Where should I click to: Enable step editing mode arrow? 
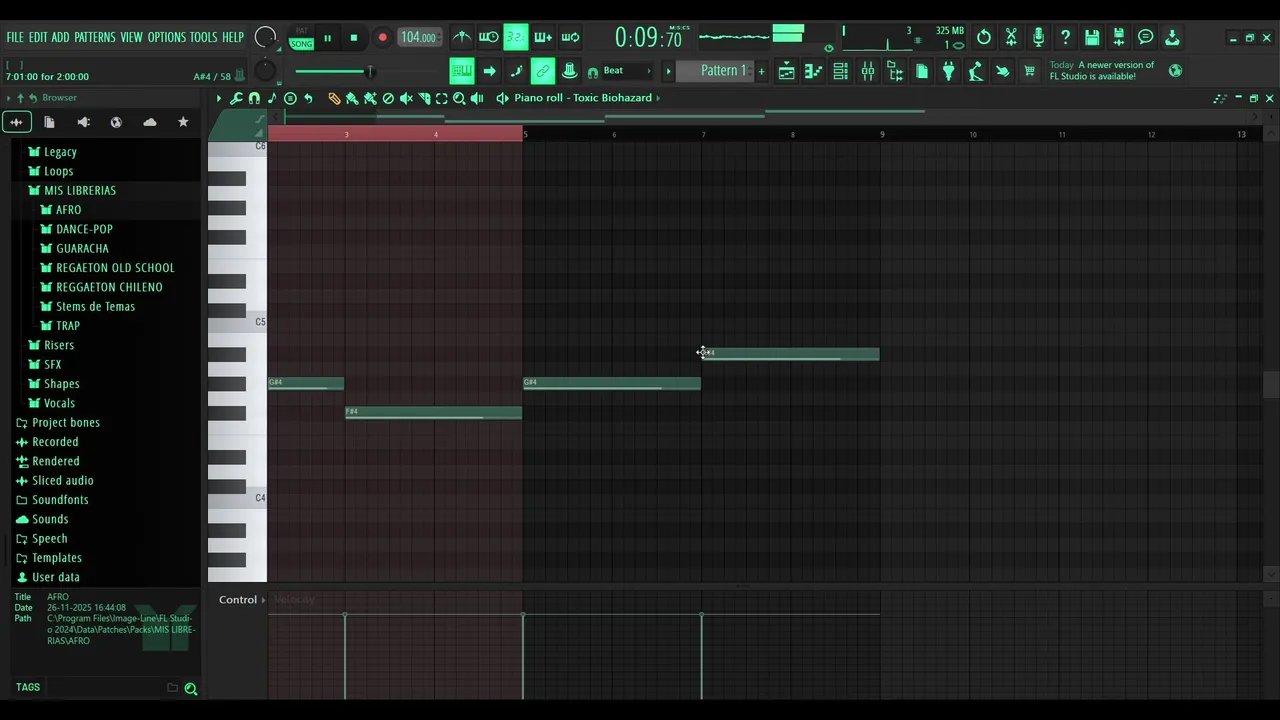(489, 71)
